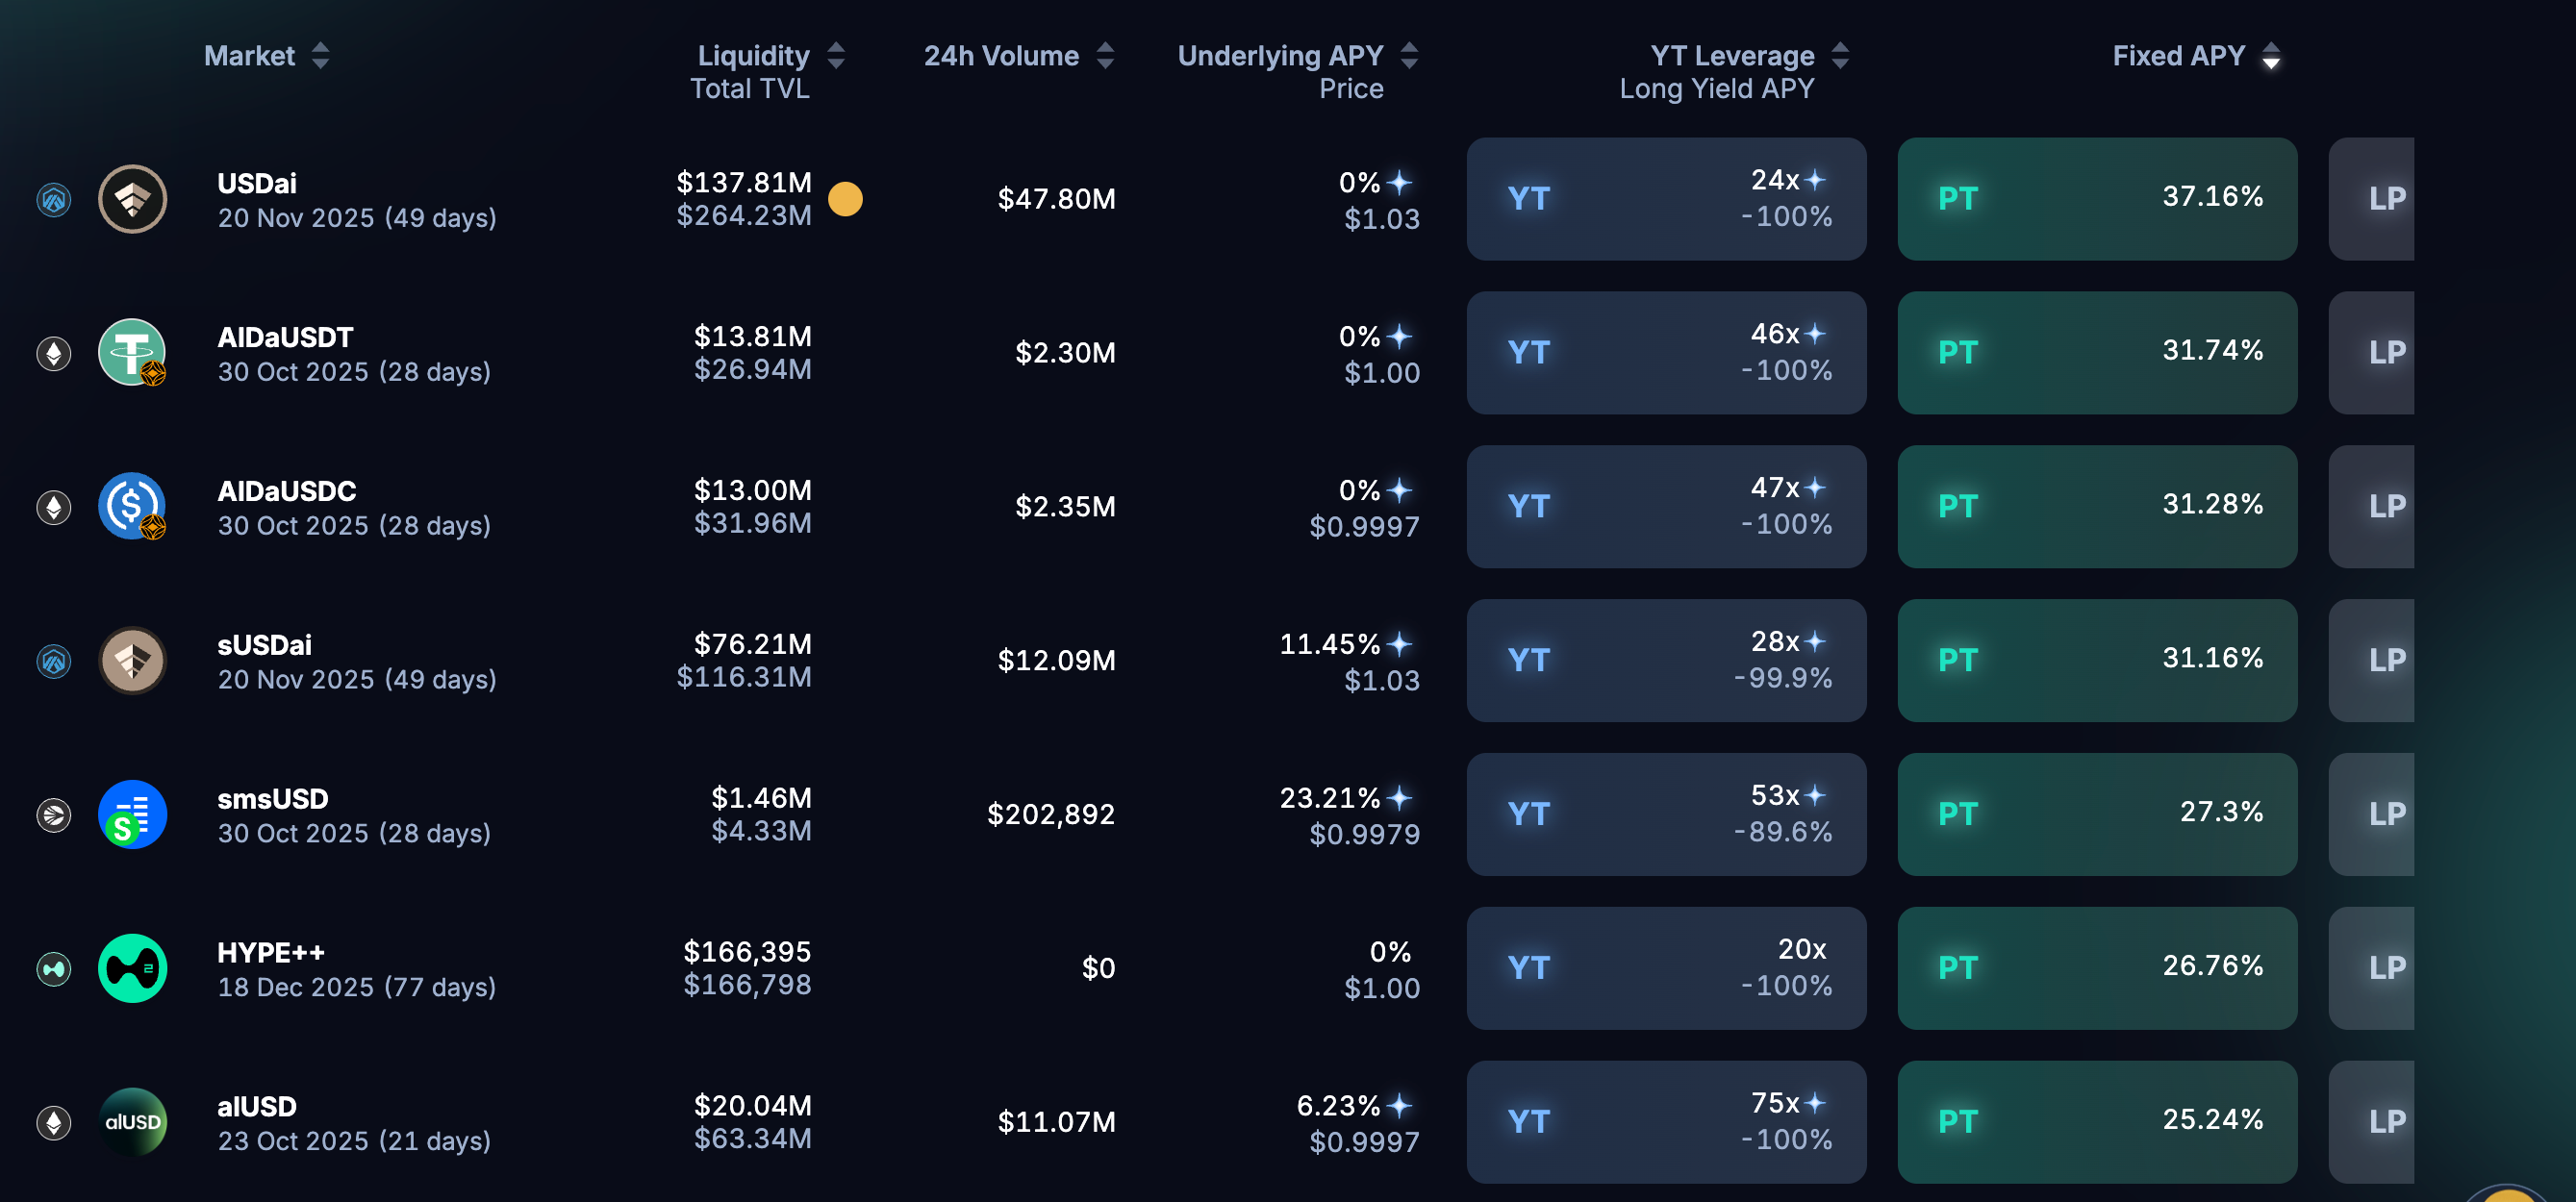Image resolution: width=2576 pixels, height=1202 pixels.
Task: Click the sparkle icon beside sUSDai 11.45% APY
Action: click(x=1400, y=643)
